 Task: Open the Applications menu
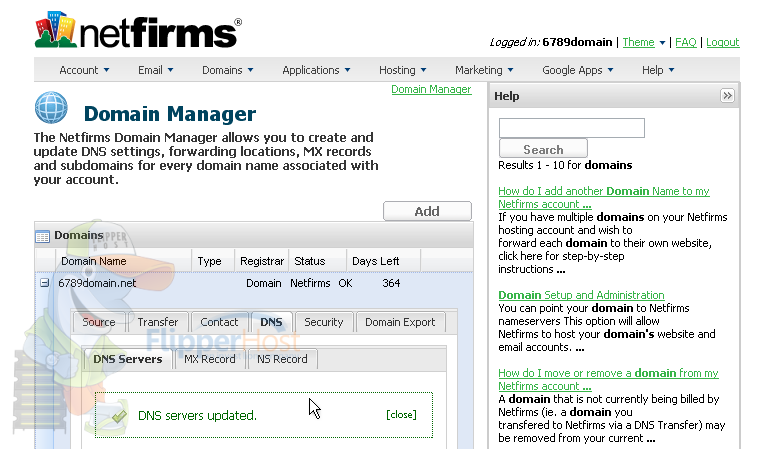316,70
